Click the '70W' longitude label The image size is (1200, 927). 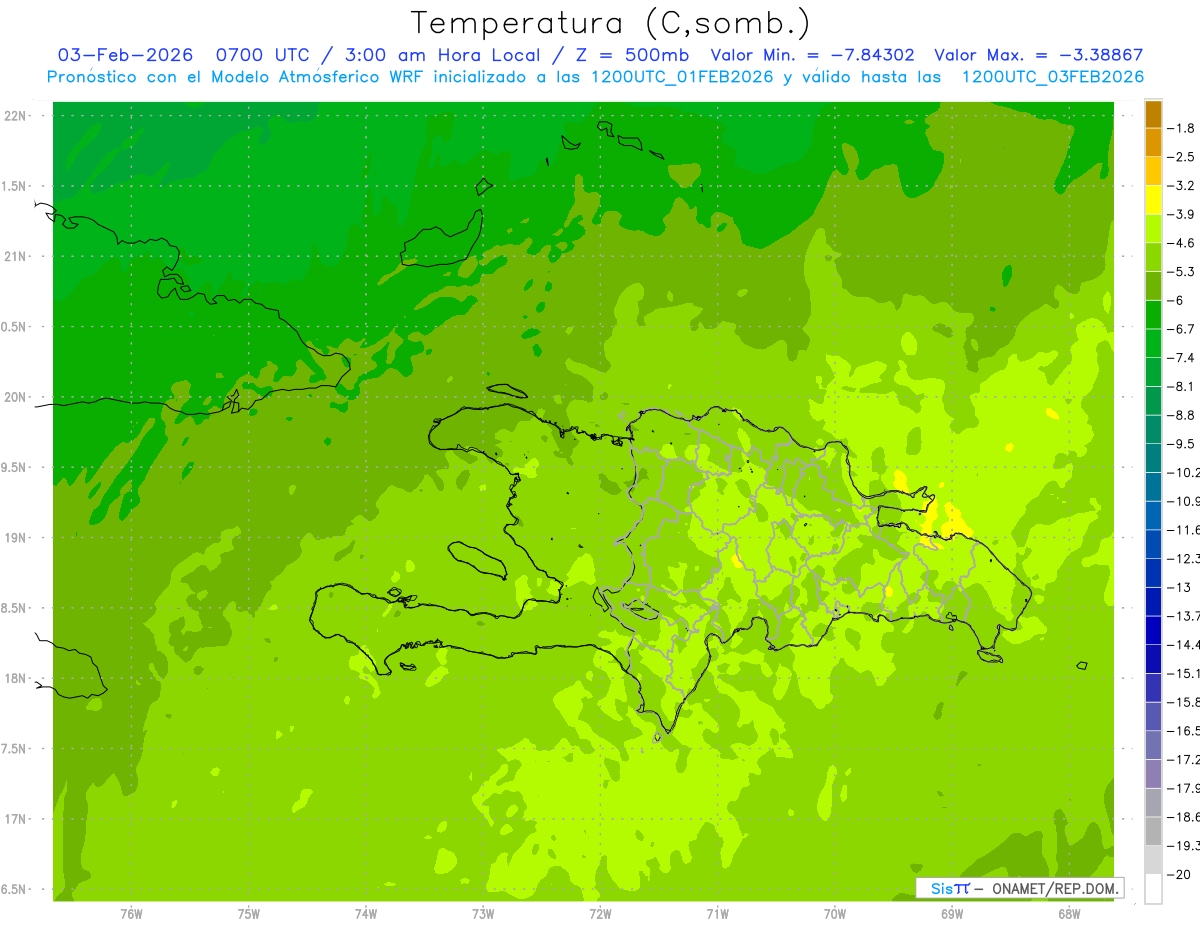(835, 914)
